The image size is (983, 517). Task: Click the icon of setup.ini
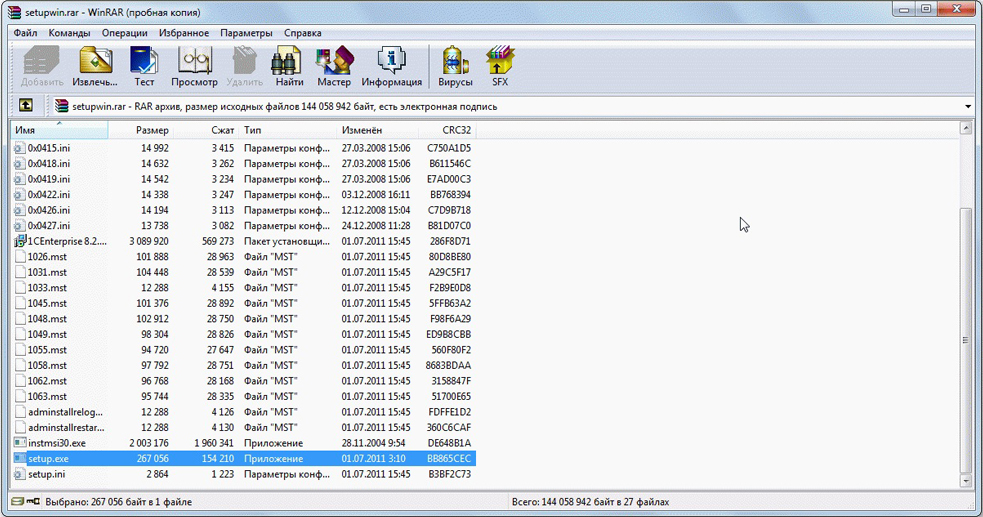(20, 474)
